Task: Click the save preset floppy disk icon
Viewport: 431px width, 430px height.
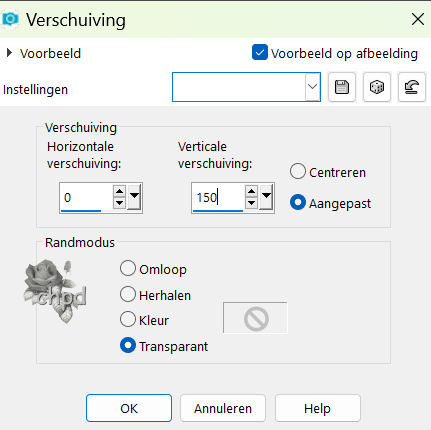Action: 342,87
